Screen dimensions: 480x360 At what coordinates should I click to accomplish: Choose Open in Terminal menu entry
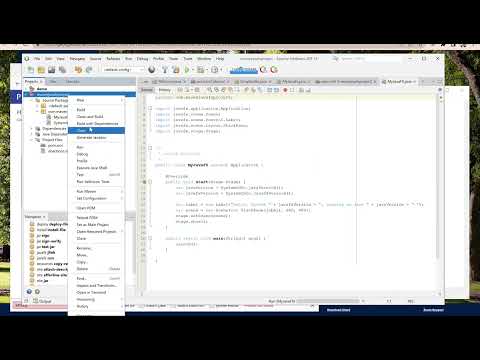(96, 292)
